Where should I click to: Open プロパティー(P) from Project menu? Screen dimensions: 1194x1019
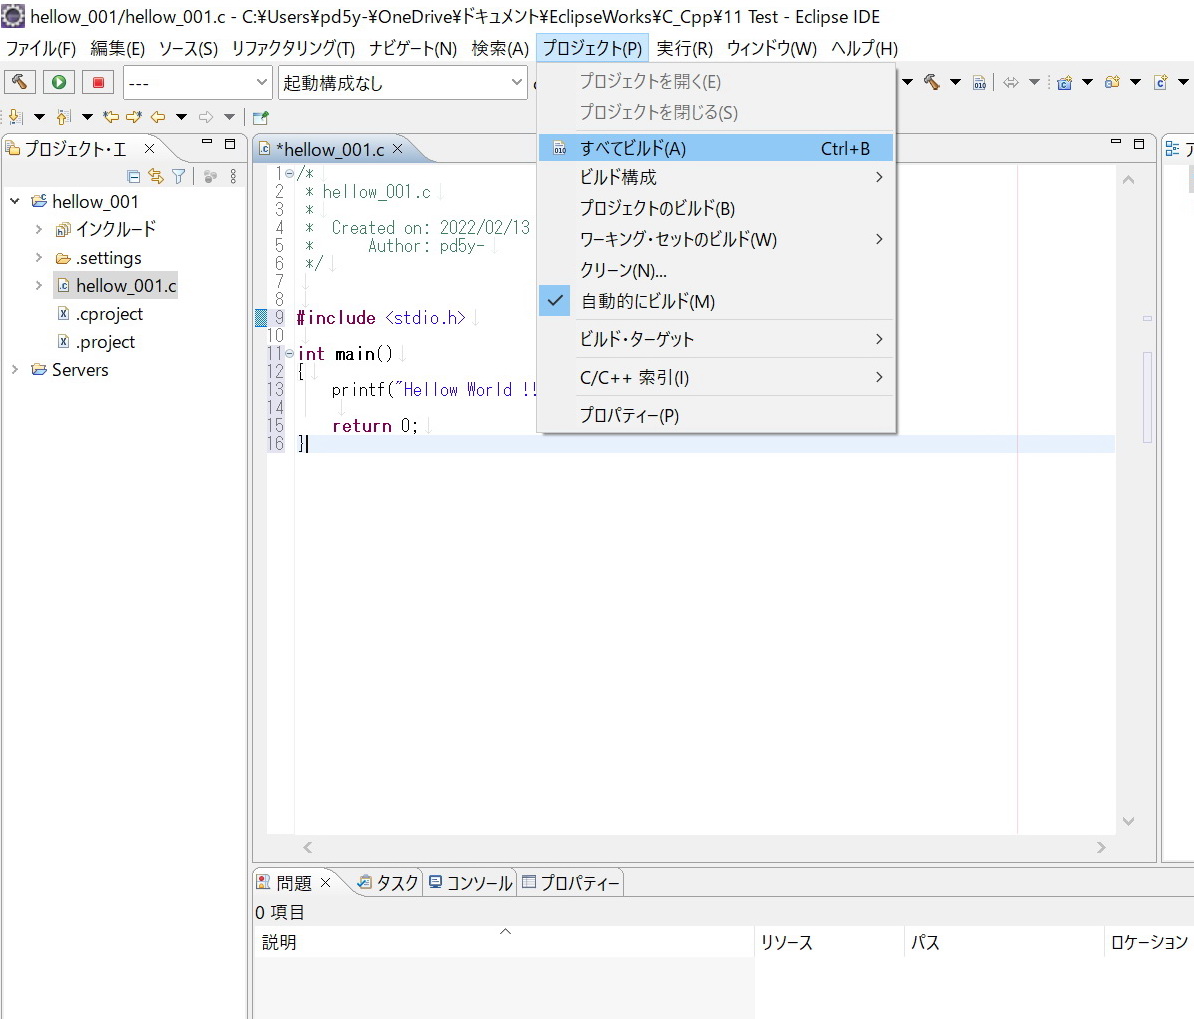pyautogui.click(x=716, y=416)
